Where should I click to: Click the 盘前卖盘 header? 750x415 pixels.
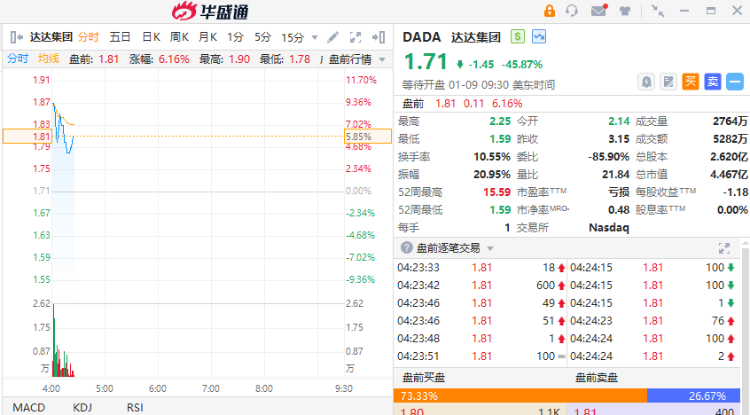596,378
